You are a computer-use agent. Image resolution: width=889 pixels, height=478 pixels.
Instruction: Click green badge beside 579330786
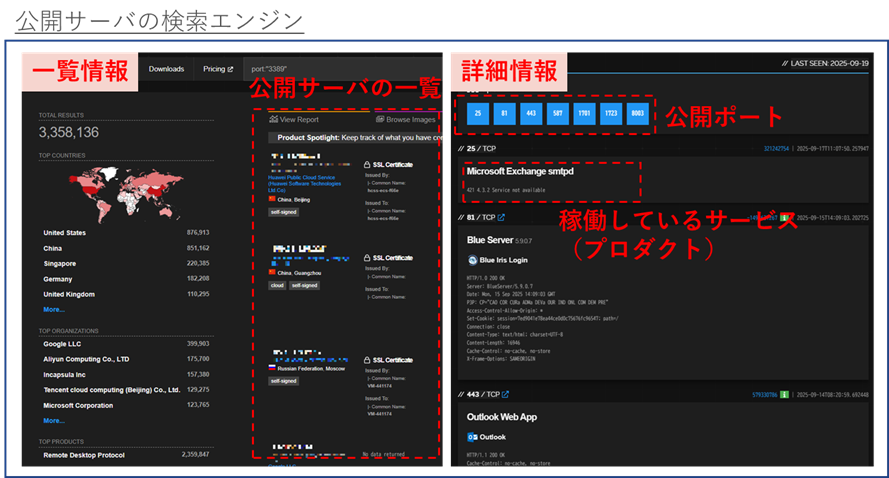coord(785,395)
